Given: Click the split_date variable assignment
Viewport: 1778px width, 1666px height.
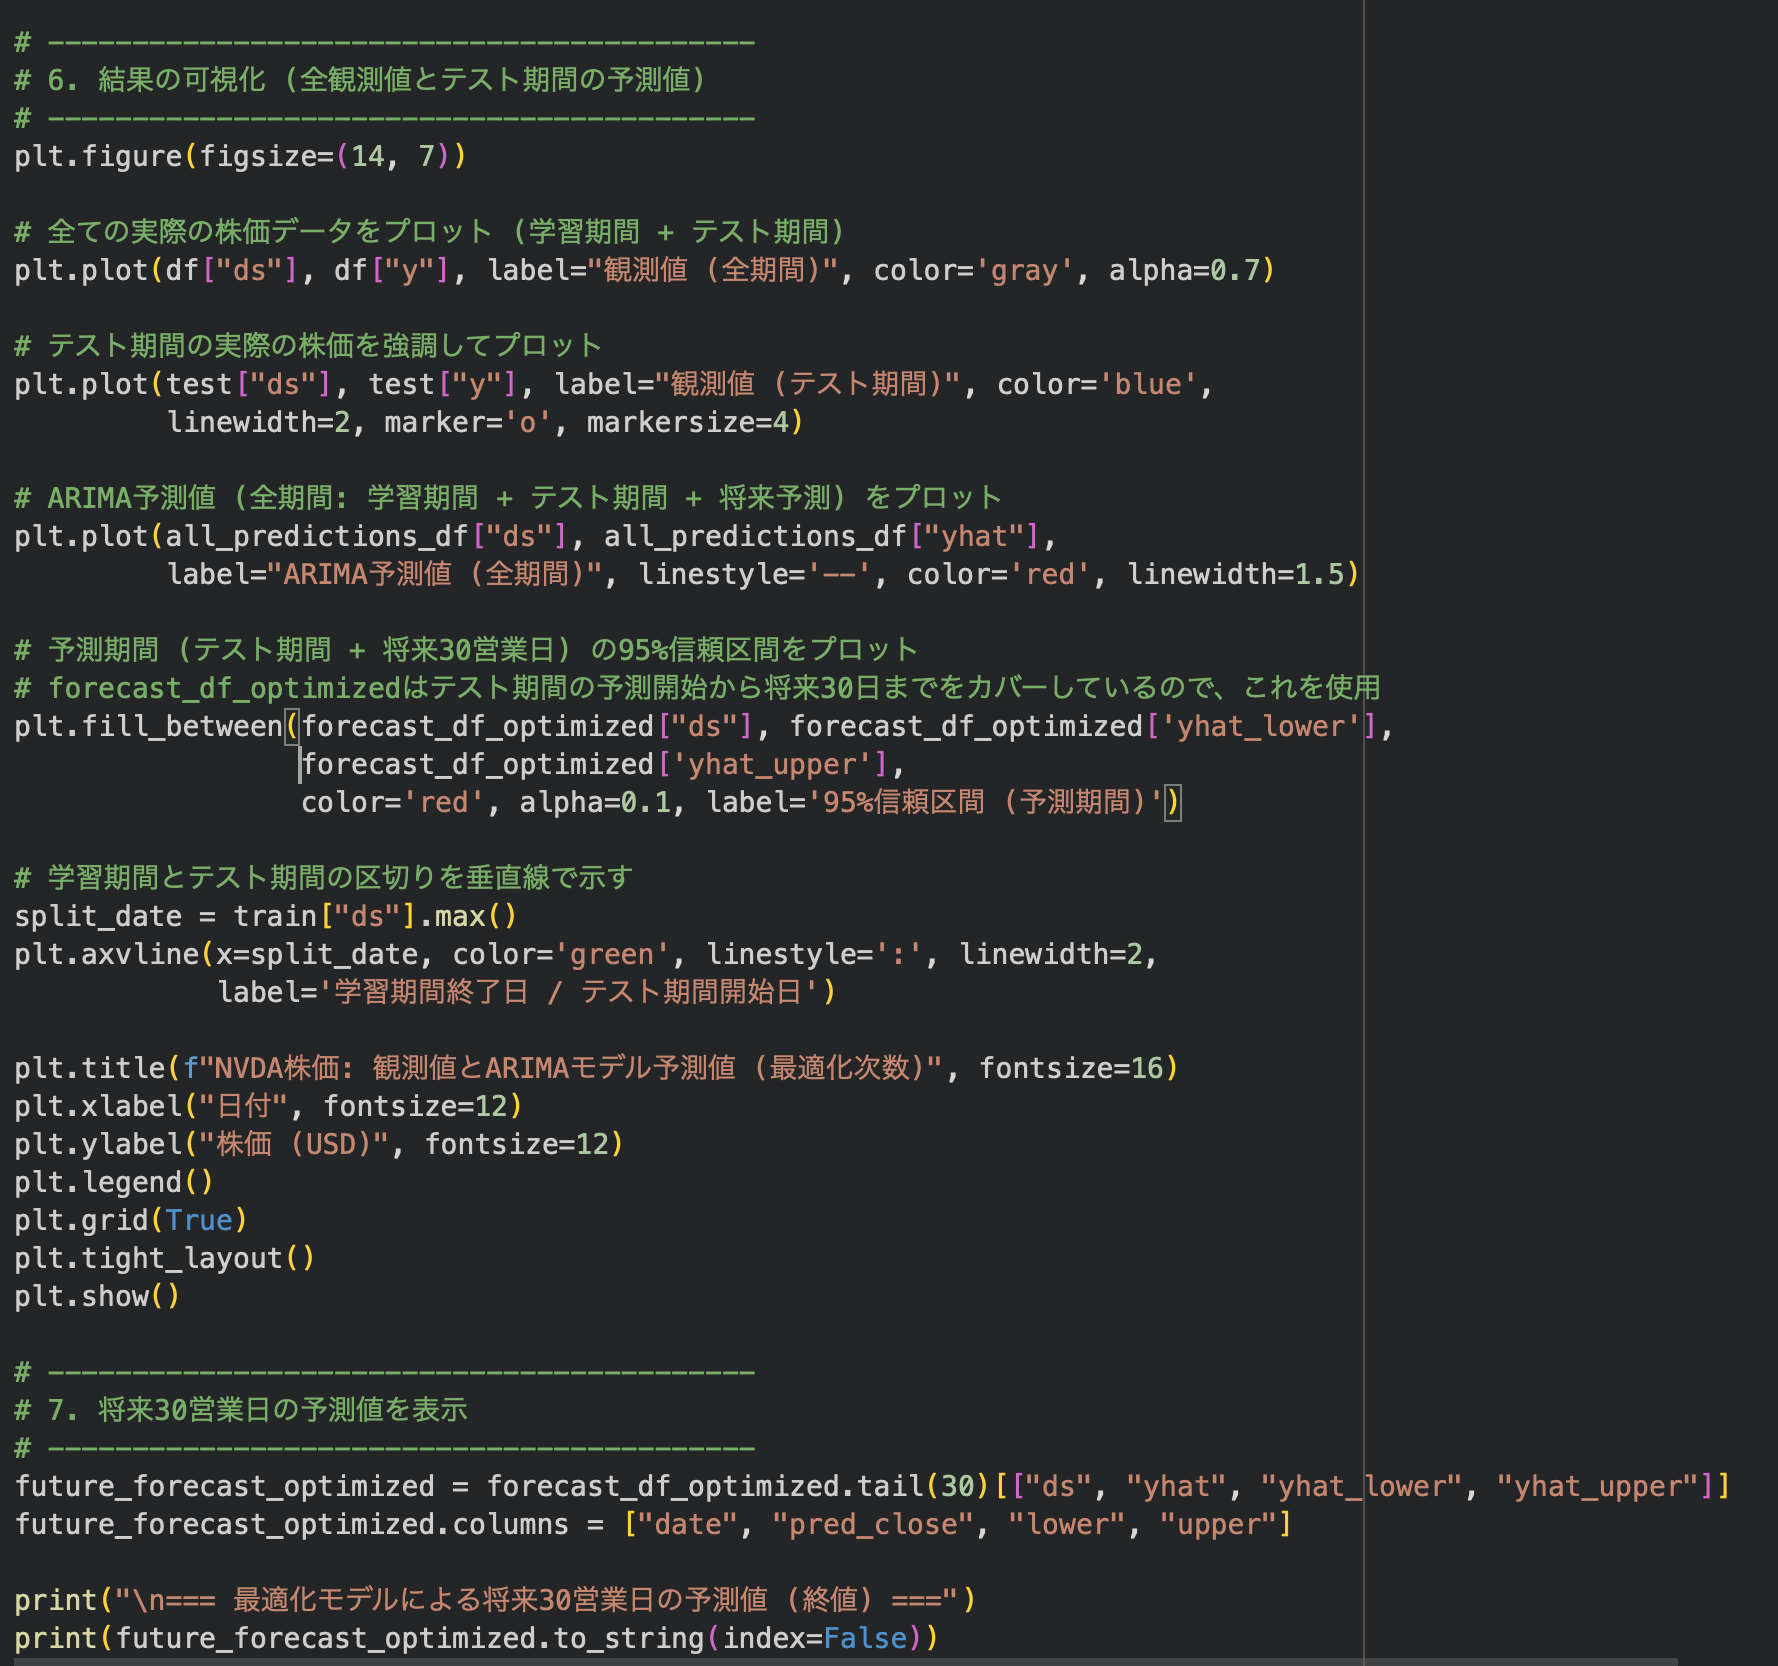Looking at the screenshot, I should click(265, 916).
